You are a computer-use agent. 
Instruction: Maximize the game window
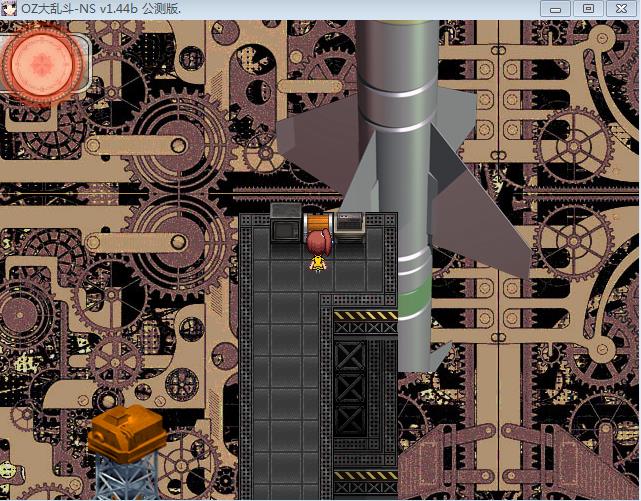tap(588, 9)
